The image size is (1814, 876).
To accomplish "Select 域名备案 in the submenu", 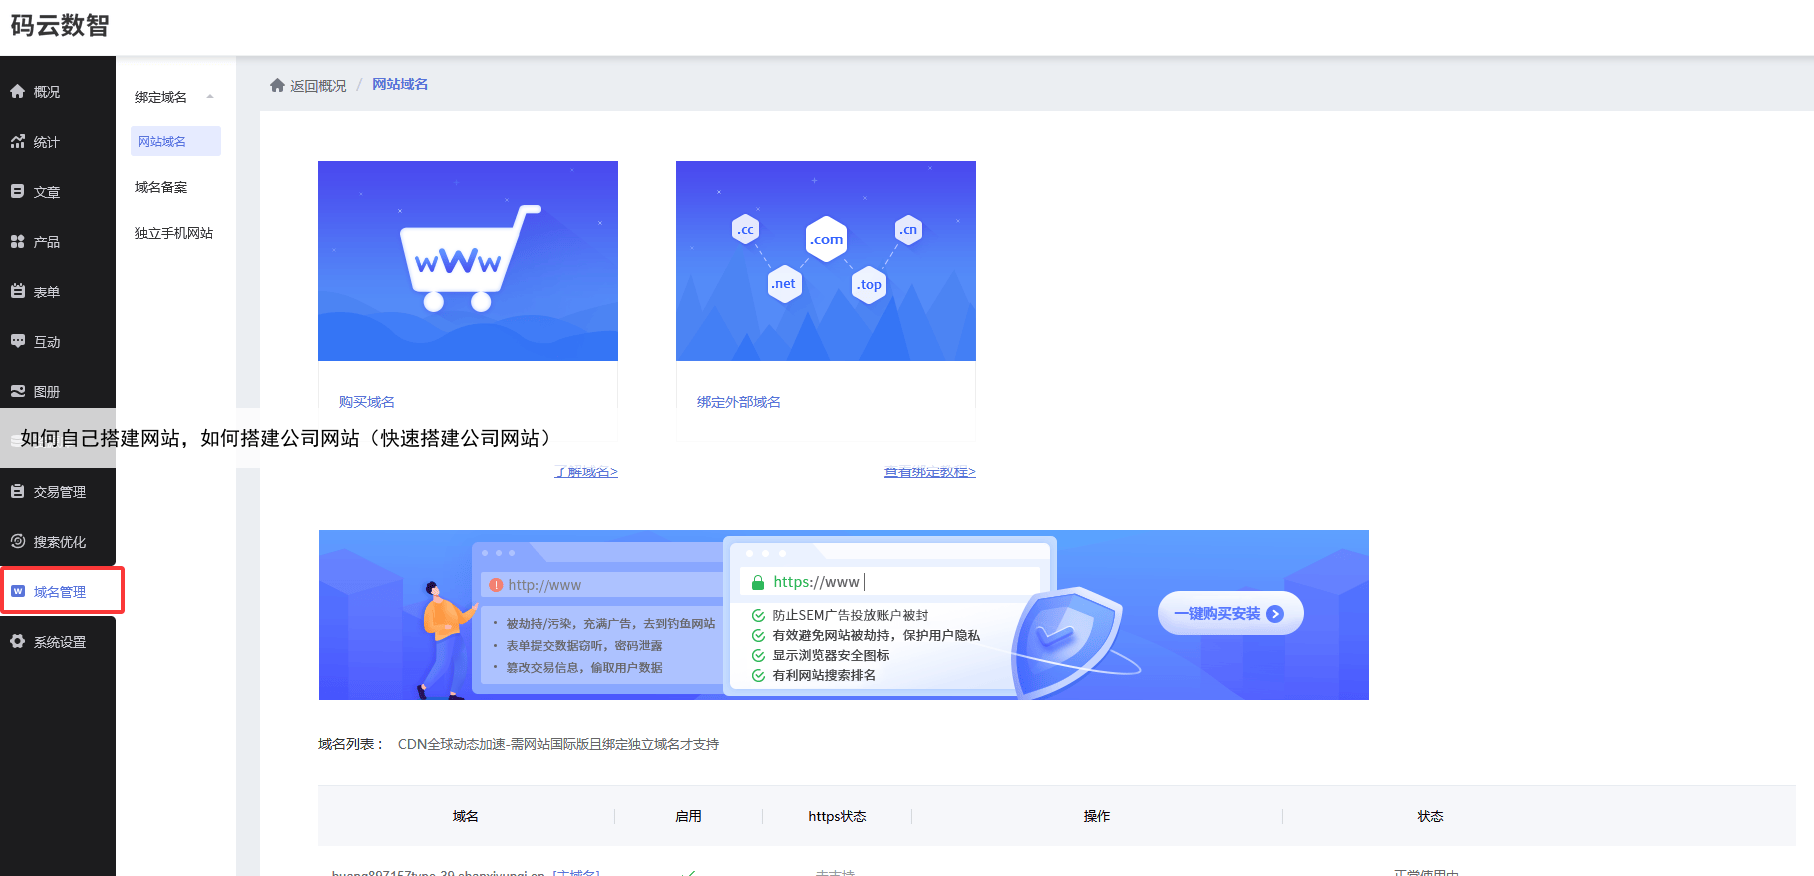I will (x=161, y=187).
